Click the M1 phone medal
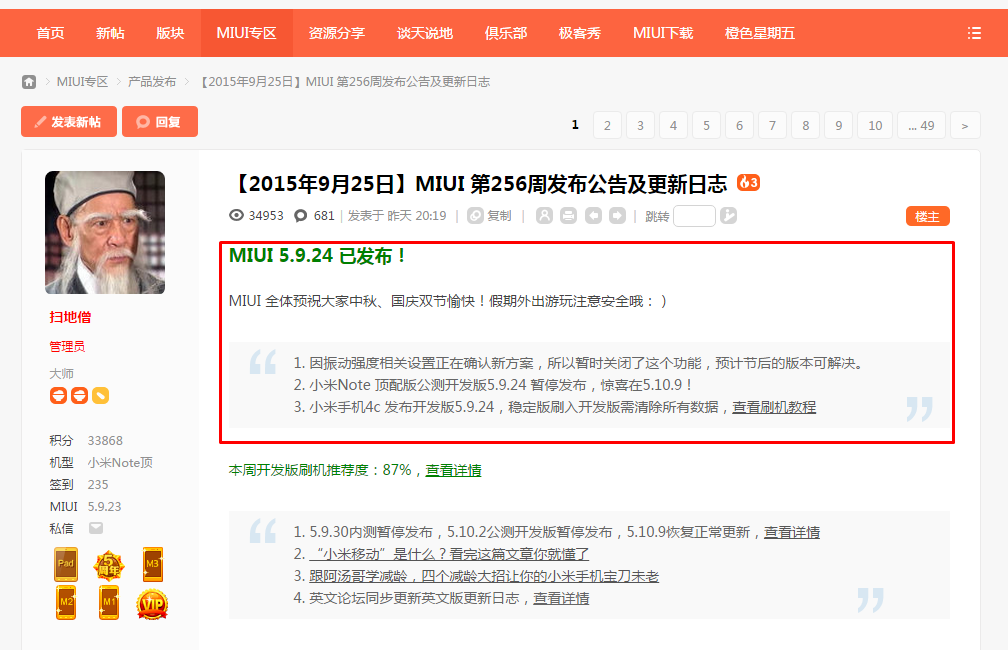 (109, 602)
